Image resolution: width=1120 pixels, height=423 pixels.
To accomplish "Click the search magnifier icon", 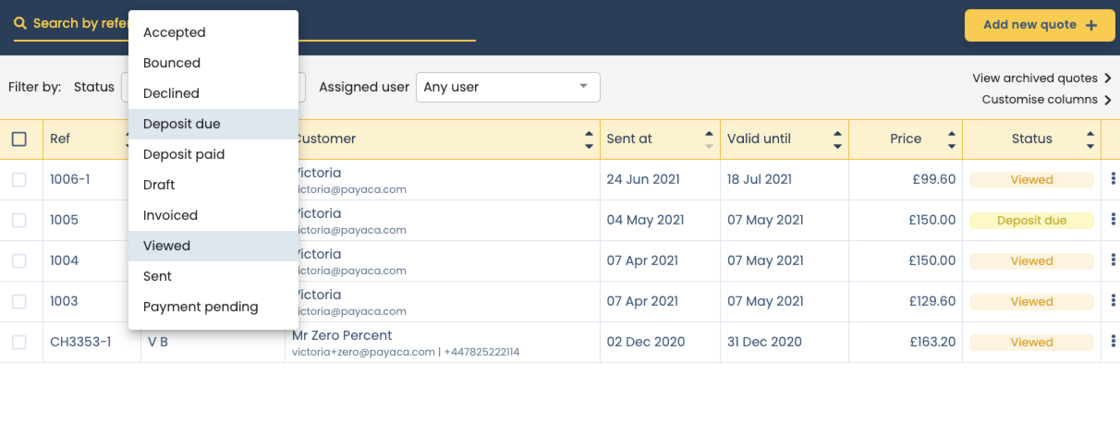I will click(x=20, y=23).
